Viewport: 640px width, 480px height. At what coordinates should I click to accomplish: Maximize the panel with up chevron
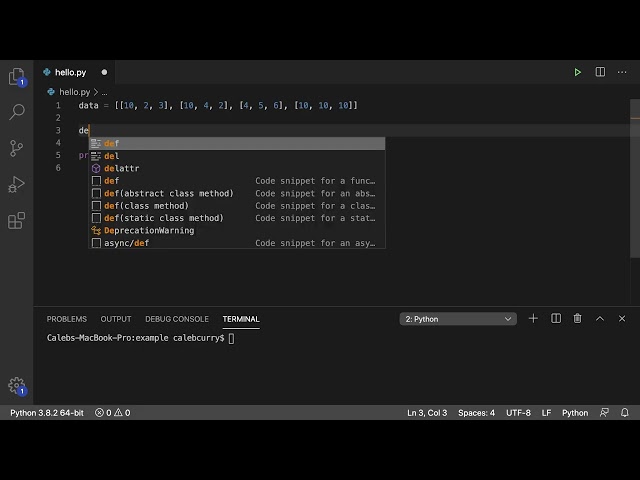coord(600,318)
